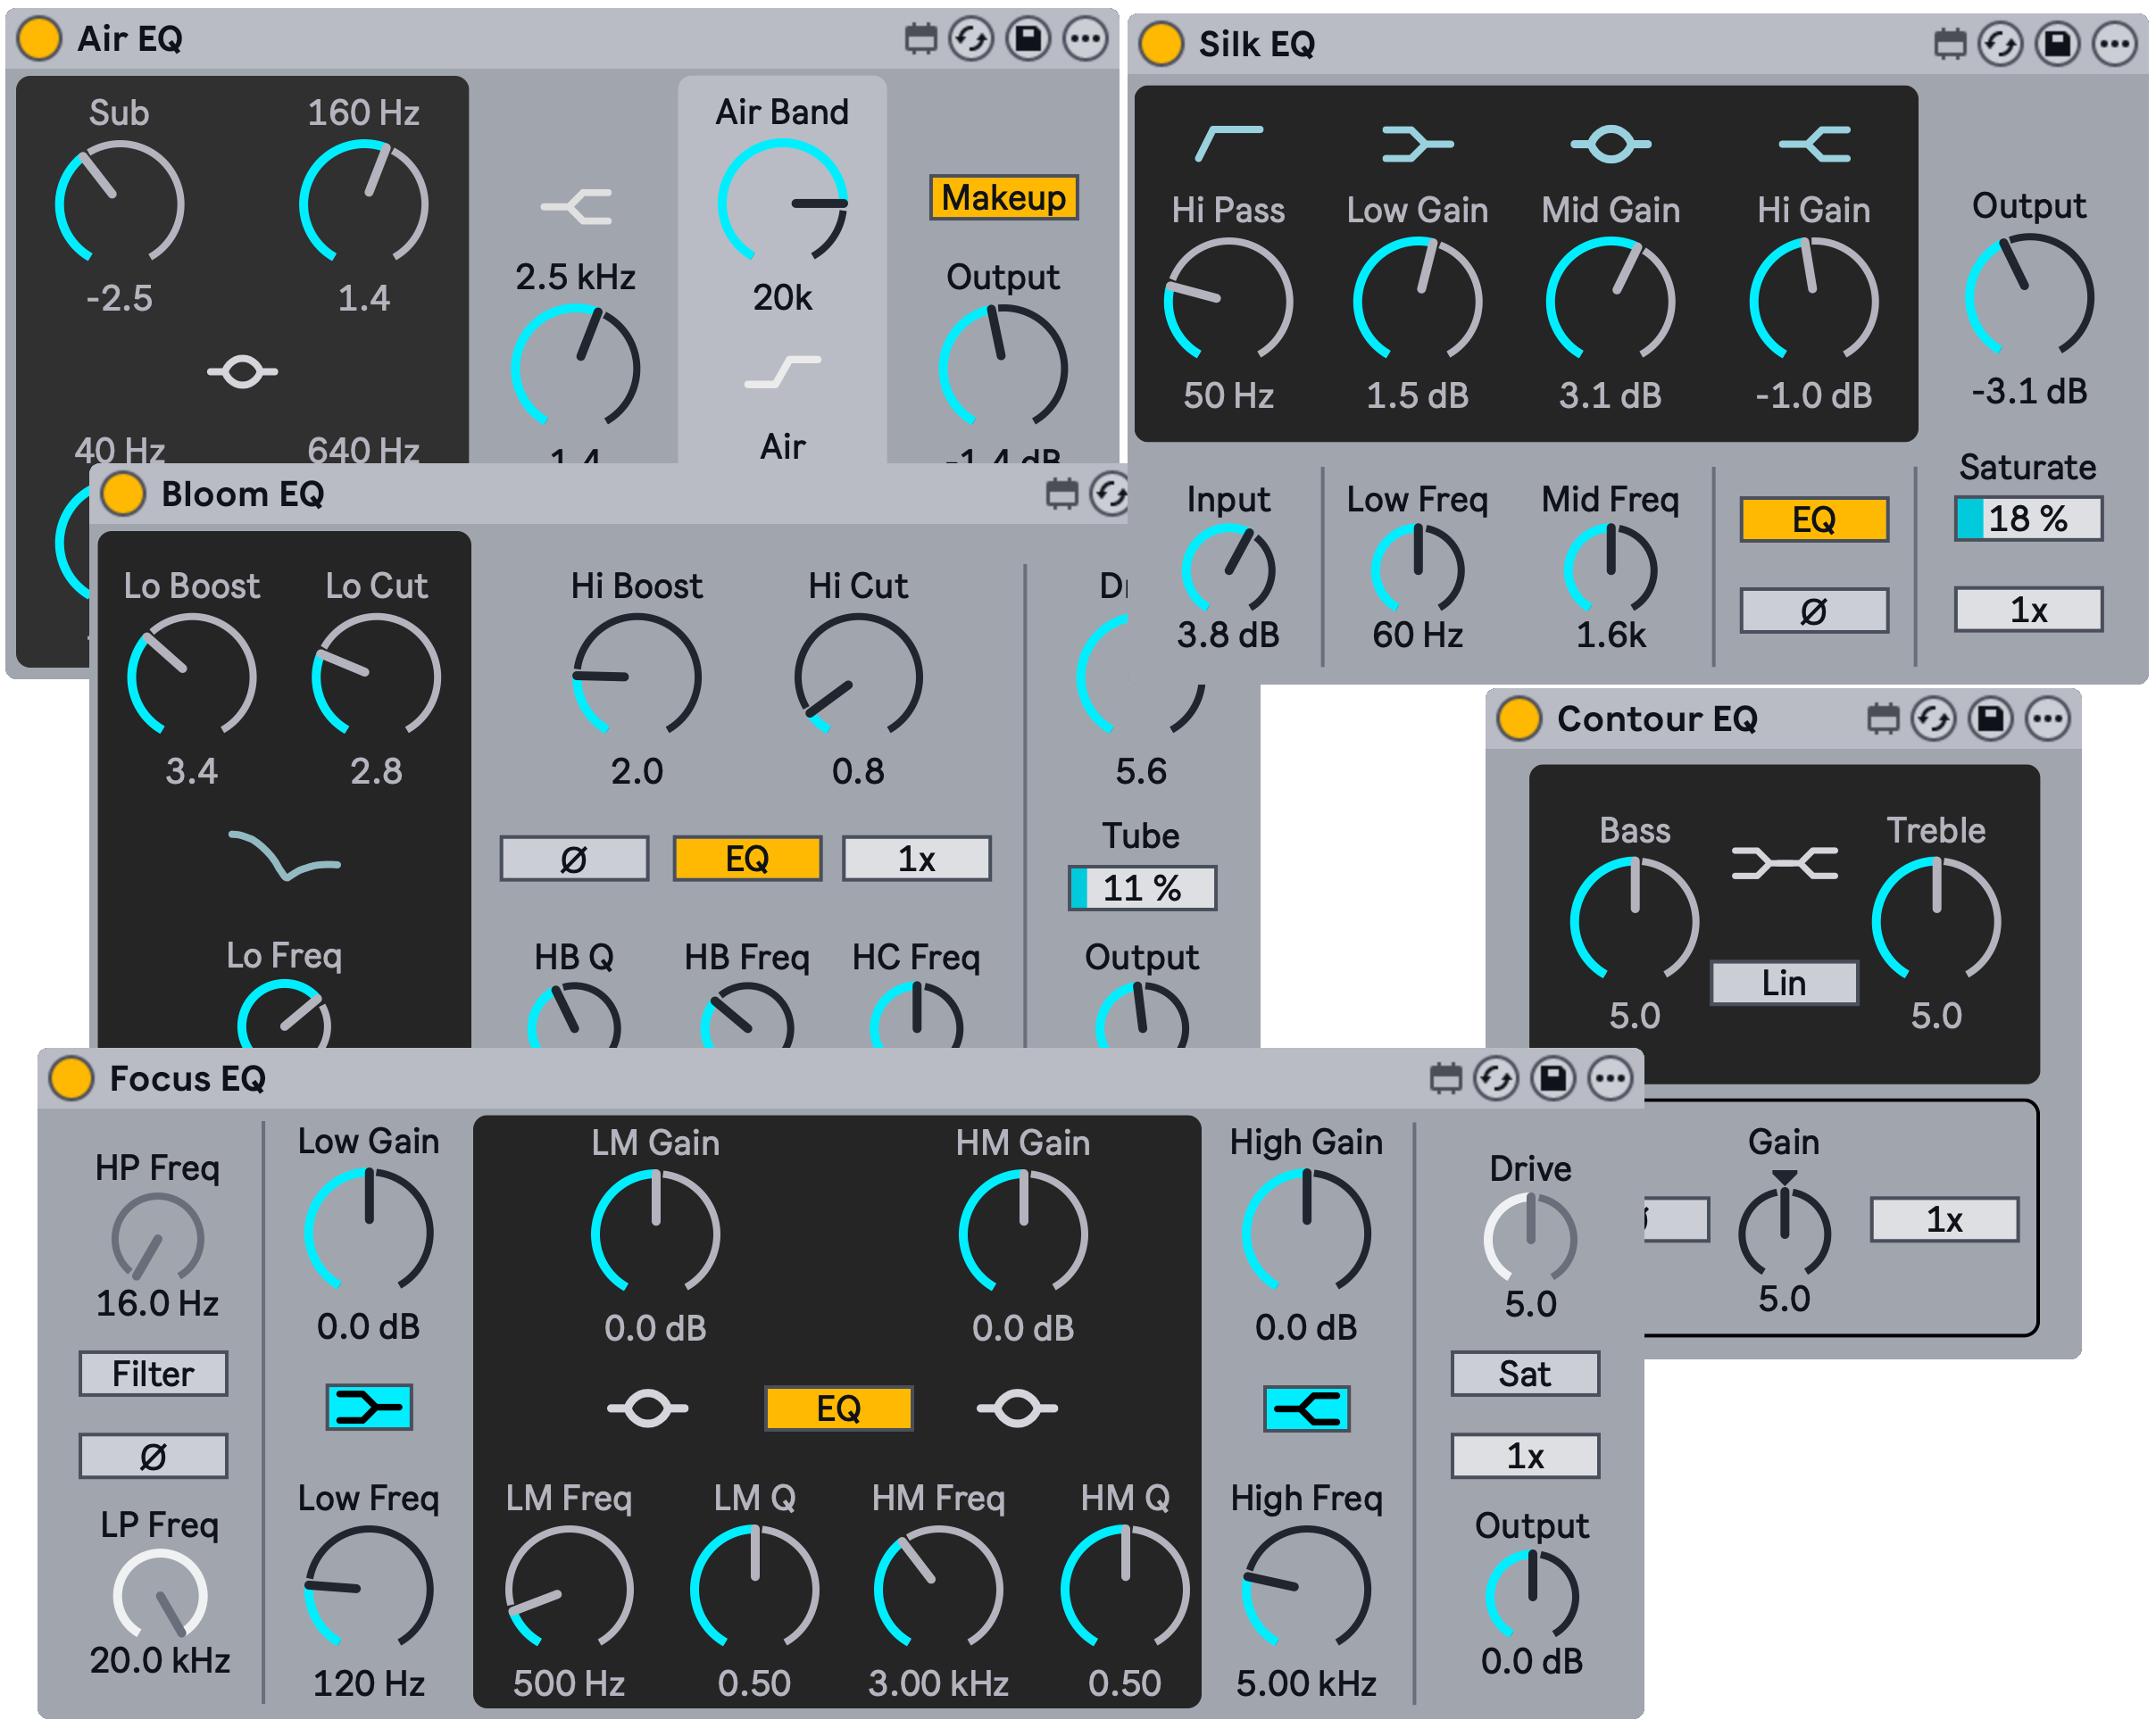Toggle Makeup button in Air EQ

(1004, 198)
